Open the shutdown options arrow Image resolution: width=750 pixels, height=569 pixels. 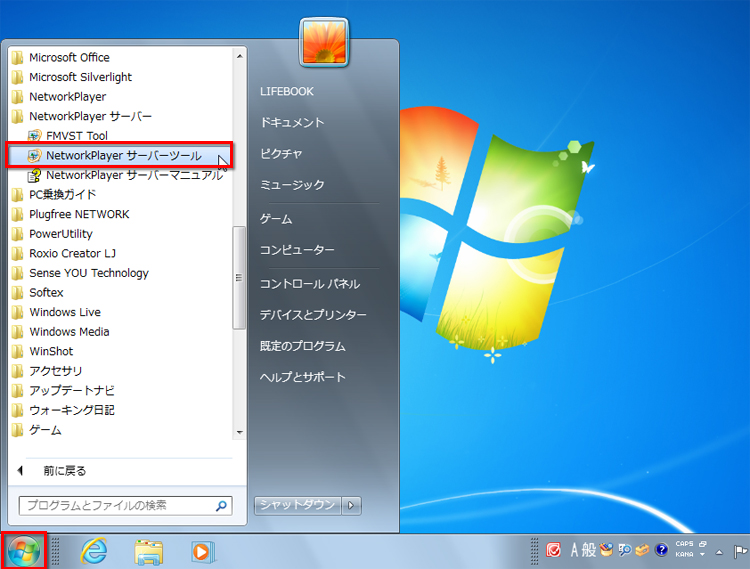click(x=351, y=505)
